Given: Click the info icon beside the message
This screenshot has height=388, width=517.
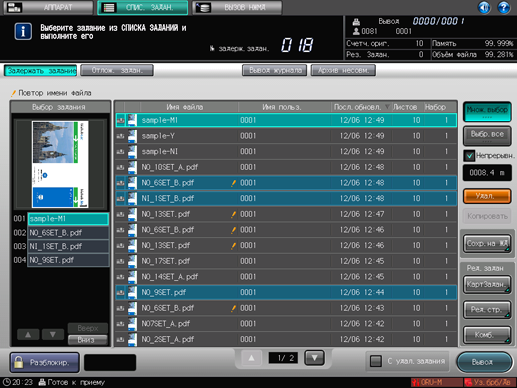Looking at the screenshot, I should [x=23, y=32].
